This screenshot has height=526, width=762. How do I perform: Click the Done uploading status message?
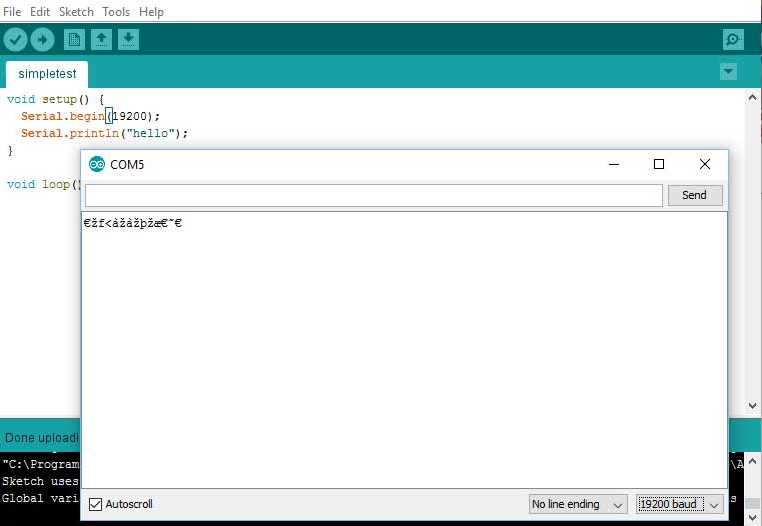(41, 438)
